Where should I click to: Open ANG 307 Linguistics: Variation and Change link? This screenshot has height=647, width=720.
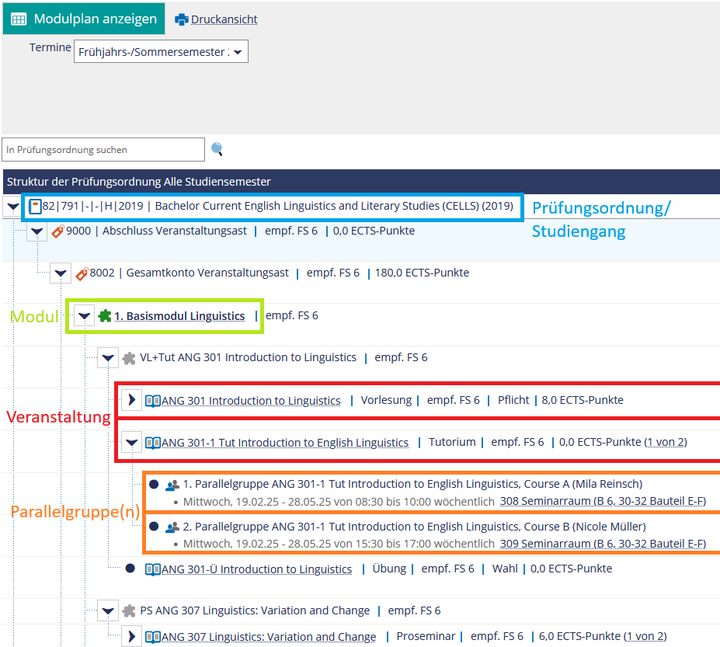(269, 637)
